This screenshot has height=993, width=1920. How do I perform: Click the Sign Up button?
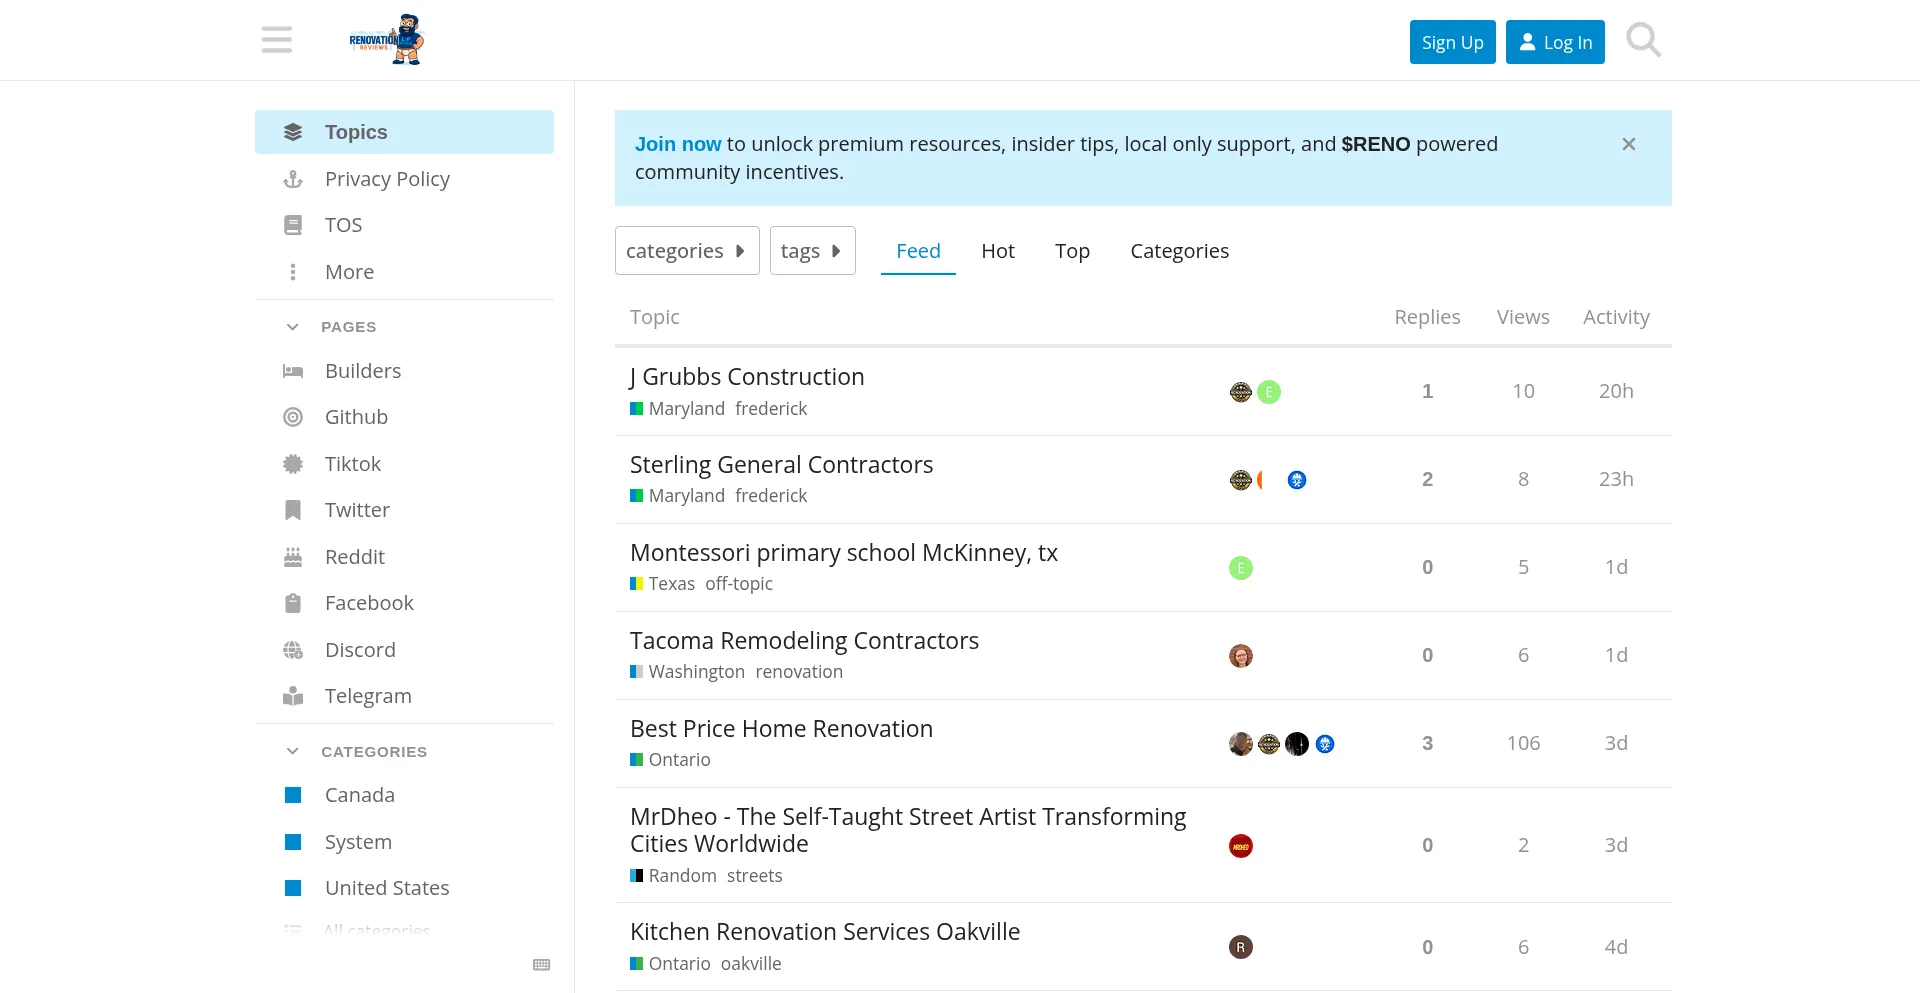(x=1452, y=42)
